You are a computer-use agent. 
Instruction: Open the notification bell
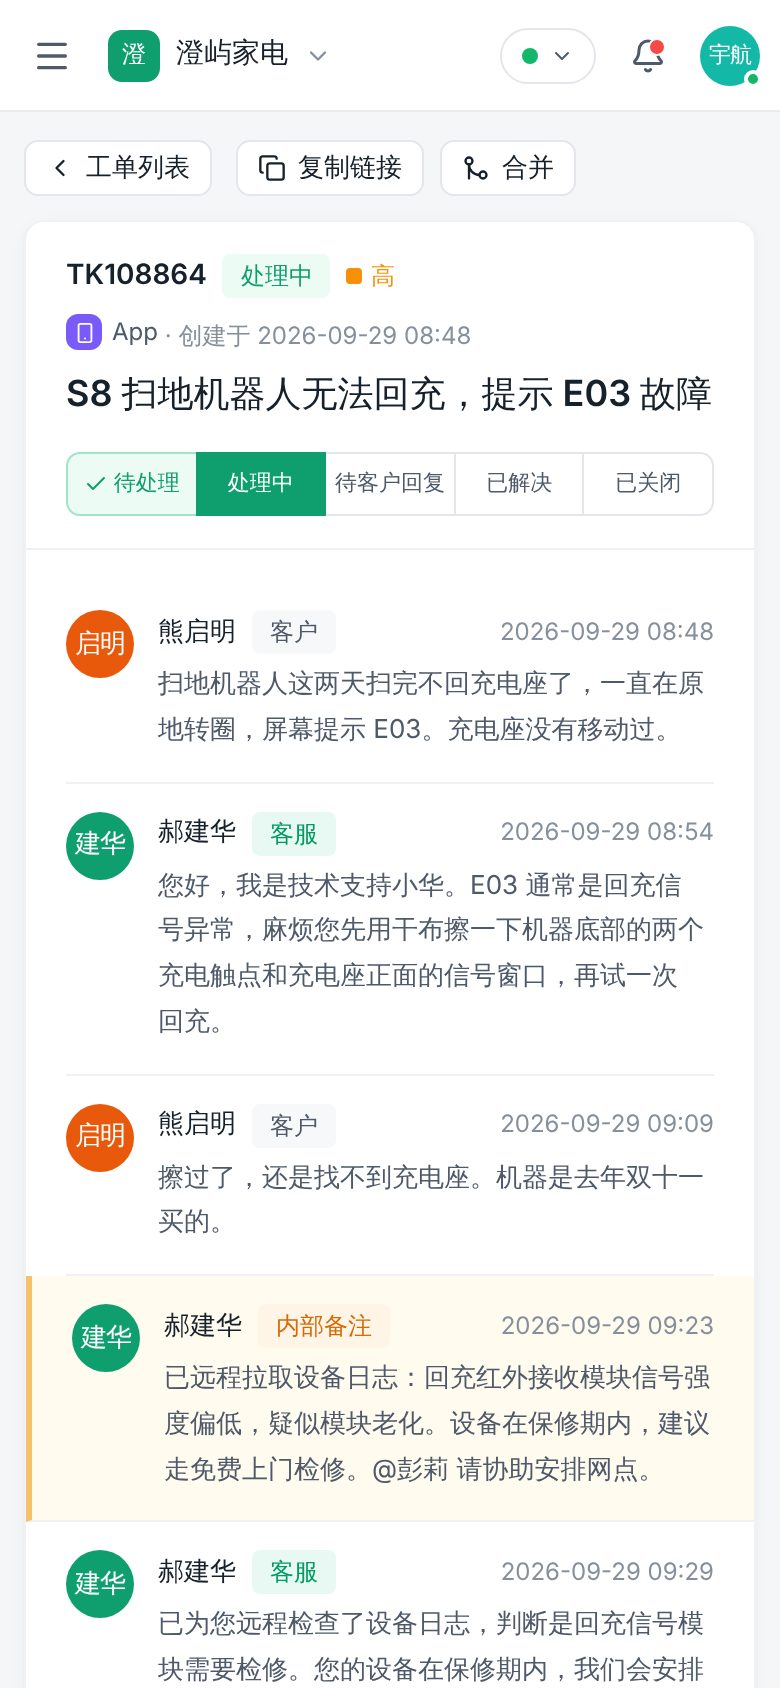(648, 55)
